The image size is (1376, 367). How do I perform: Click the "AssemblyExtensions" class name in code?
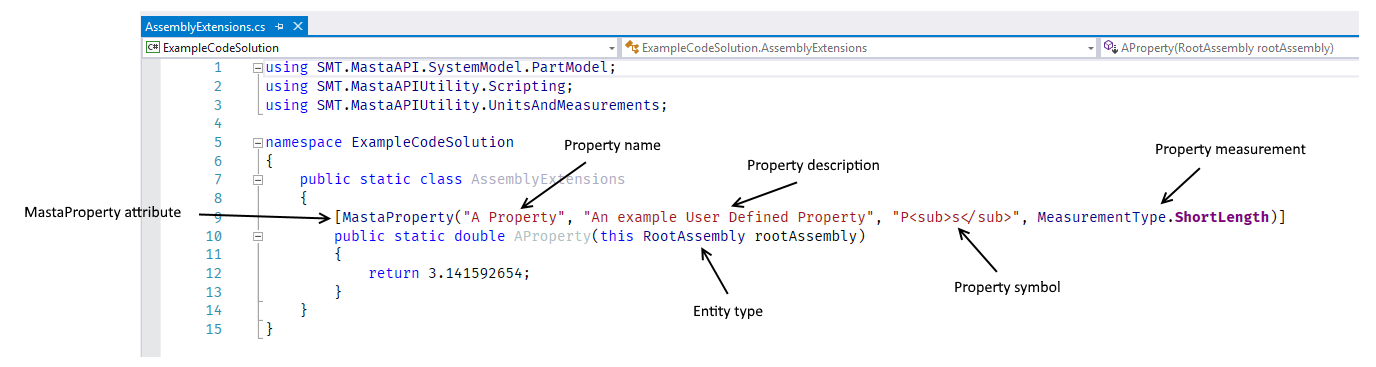(547, 180)
